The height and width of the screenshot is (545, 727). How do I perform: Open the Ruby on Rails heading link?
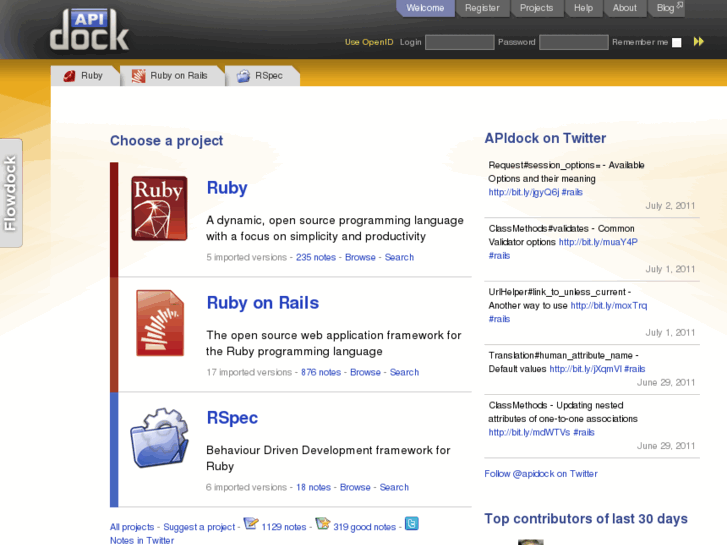click(x=263, y=303)
